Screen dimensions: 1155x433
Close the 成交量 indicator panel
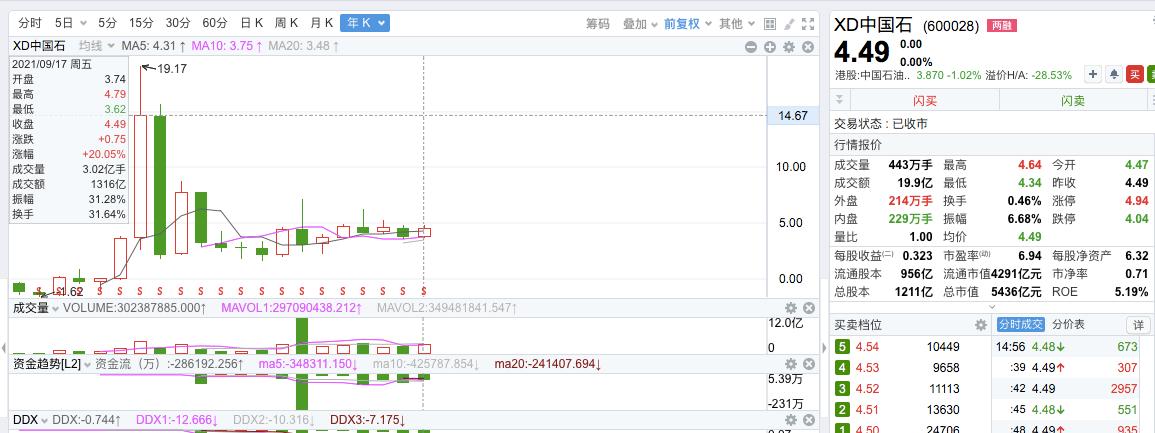click(x=808, y=308)
